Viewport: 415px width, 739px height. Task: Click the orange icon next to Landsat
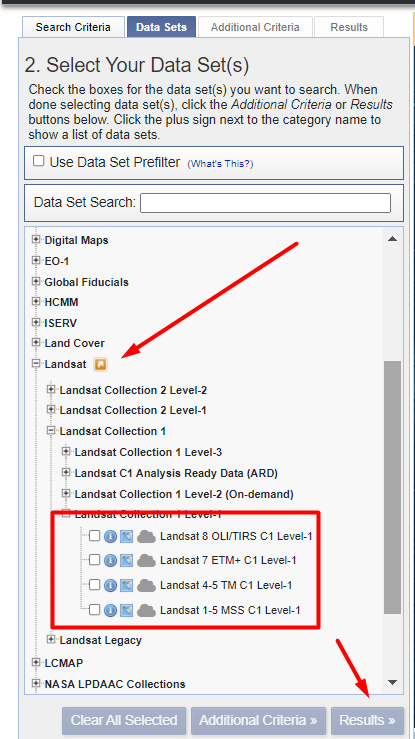pyautogui.click(x=100, y=364)
